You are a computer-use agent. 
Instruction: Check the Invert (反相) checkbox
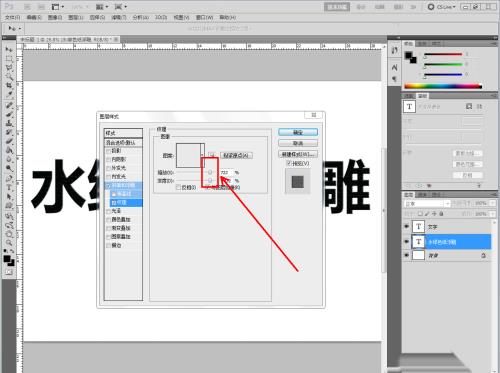click(178, 188)
